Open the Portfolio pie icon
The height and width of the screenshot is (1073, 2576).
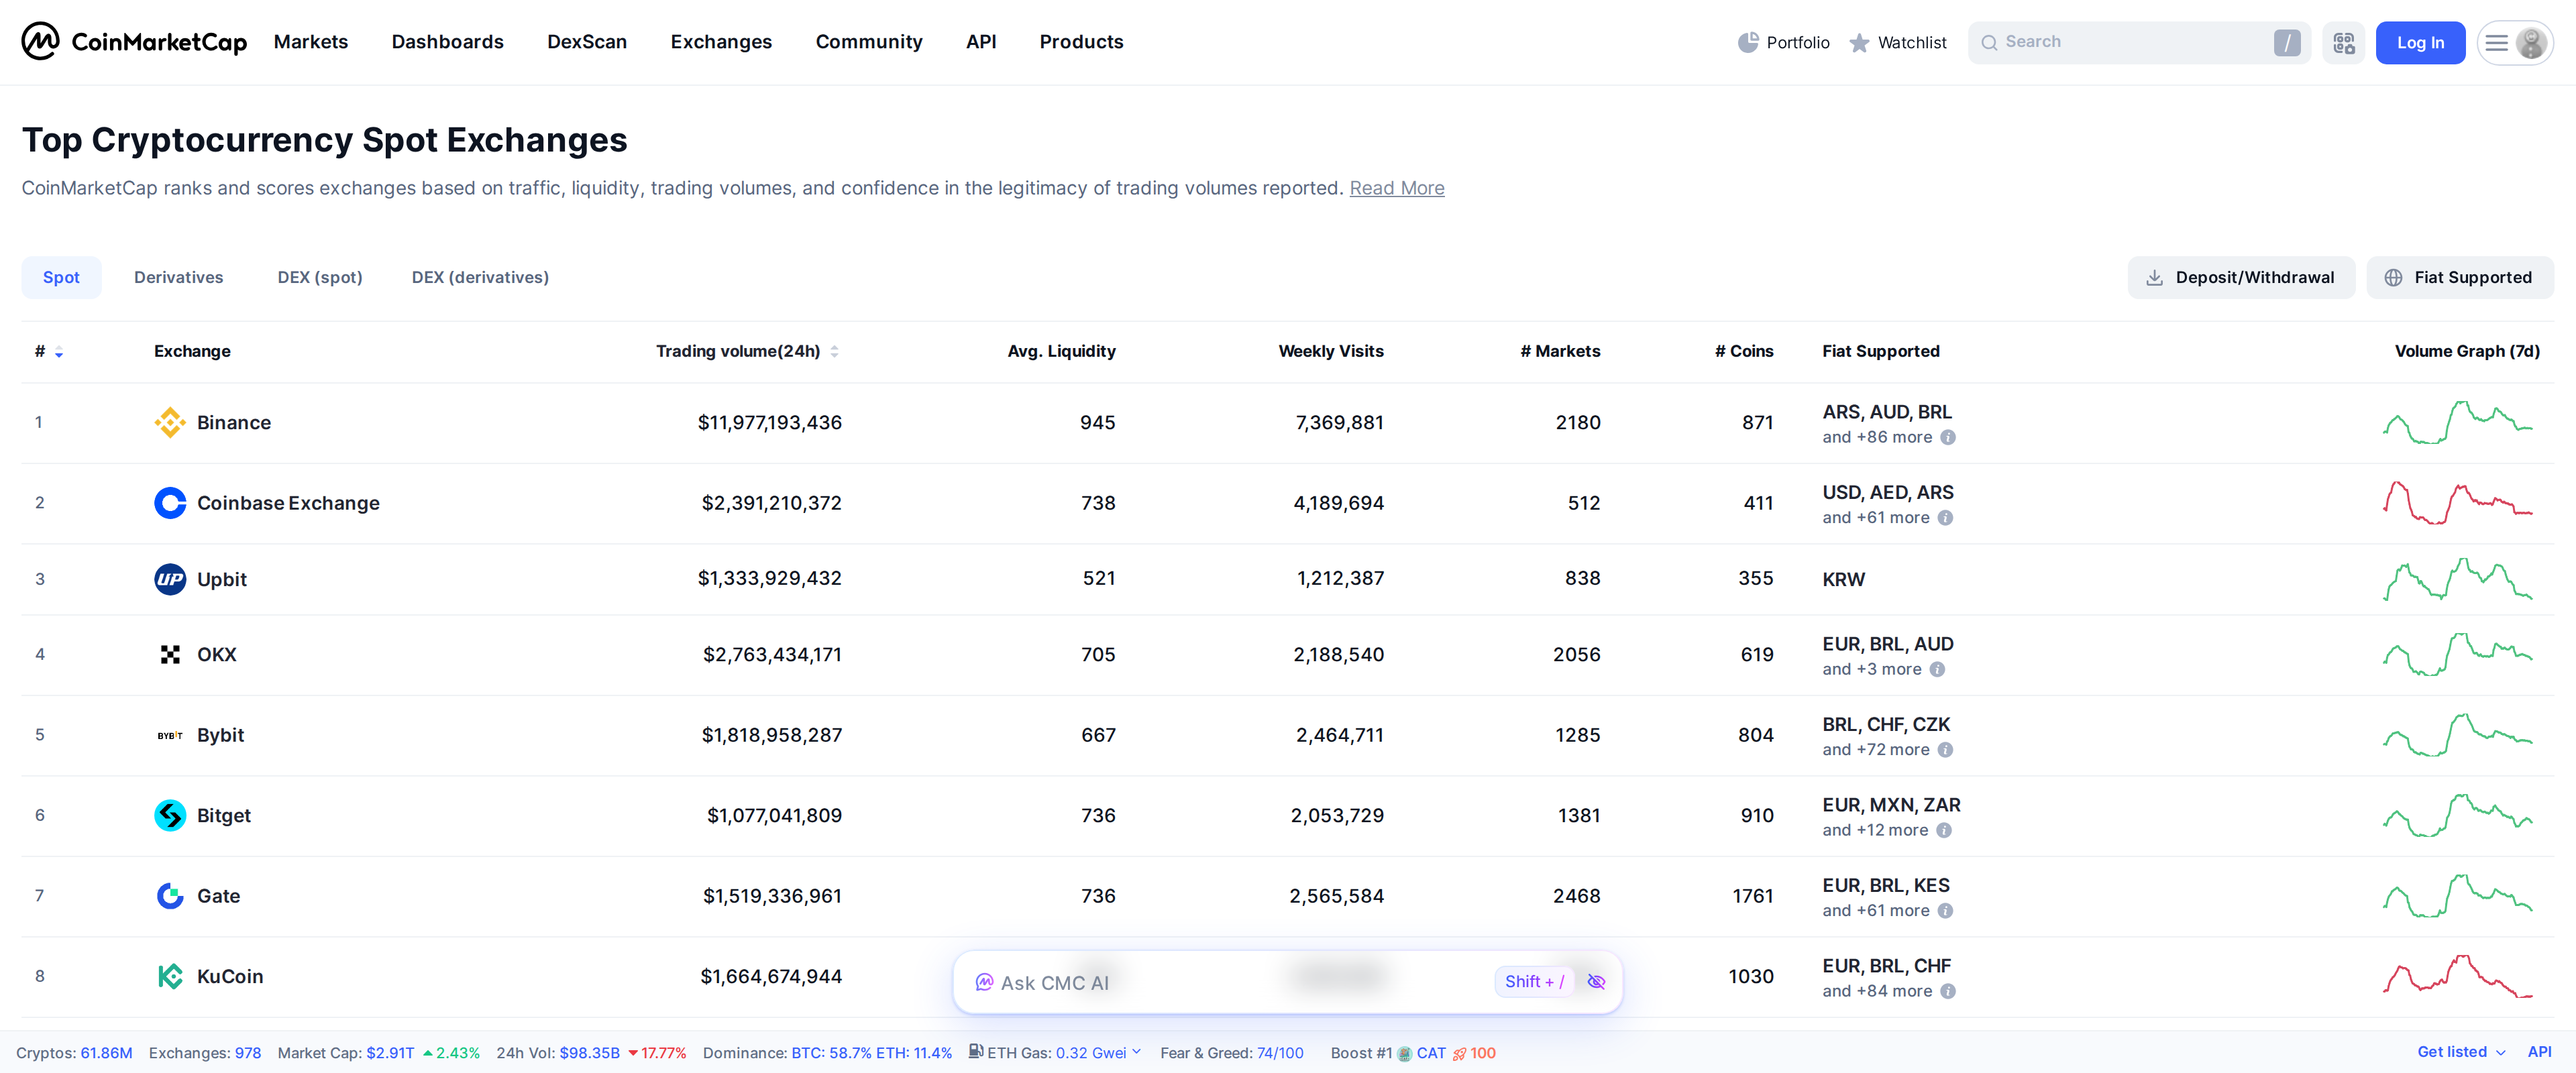tap(1747, 42)
